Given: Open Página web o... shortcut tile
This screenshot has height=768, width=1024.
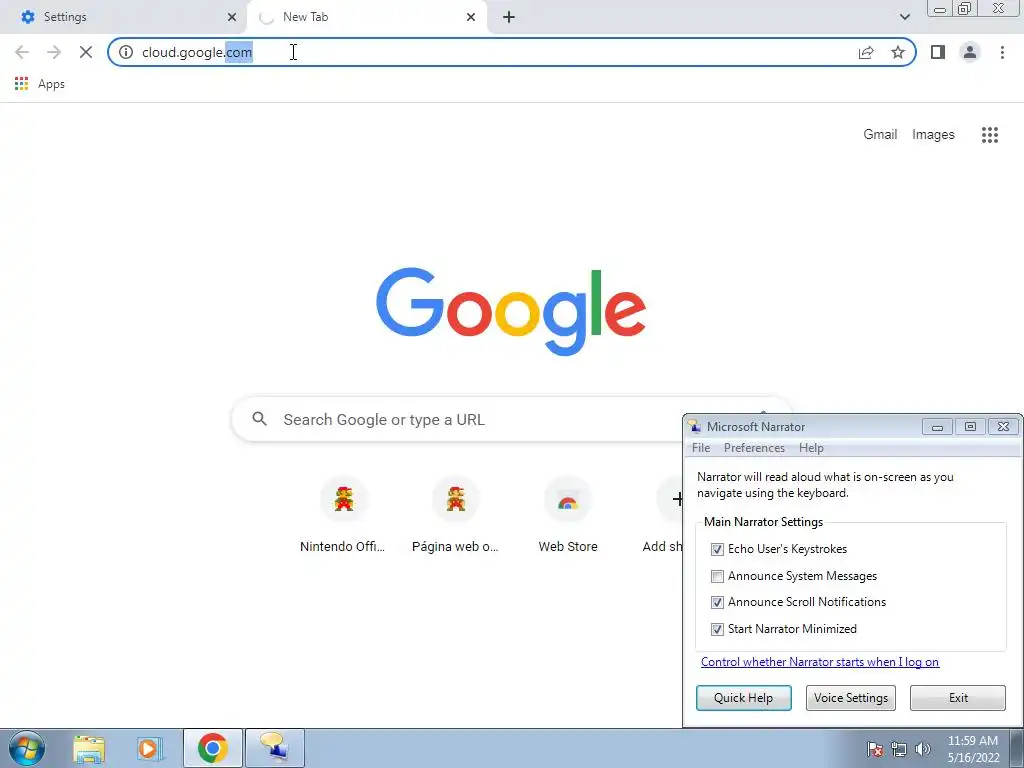Looking at the screenshot, I should pos(455,516).
